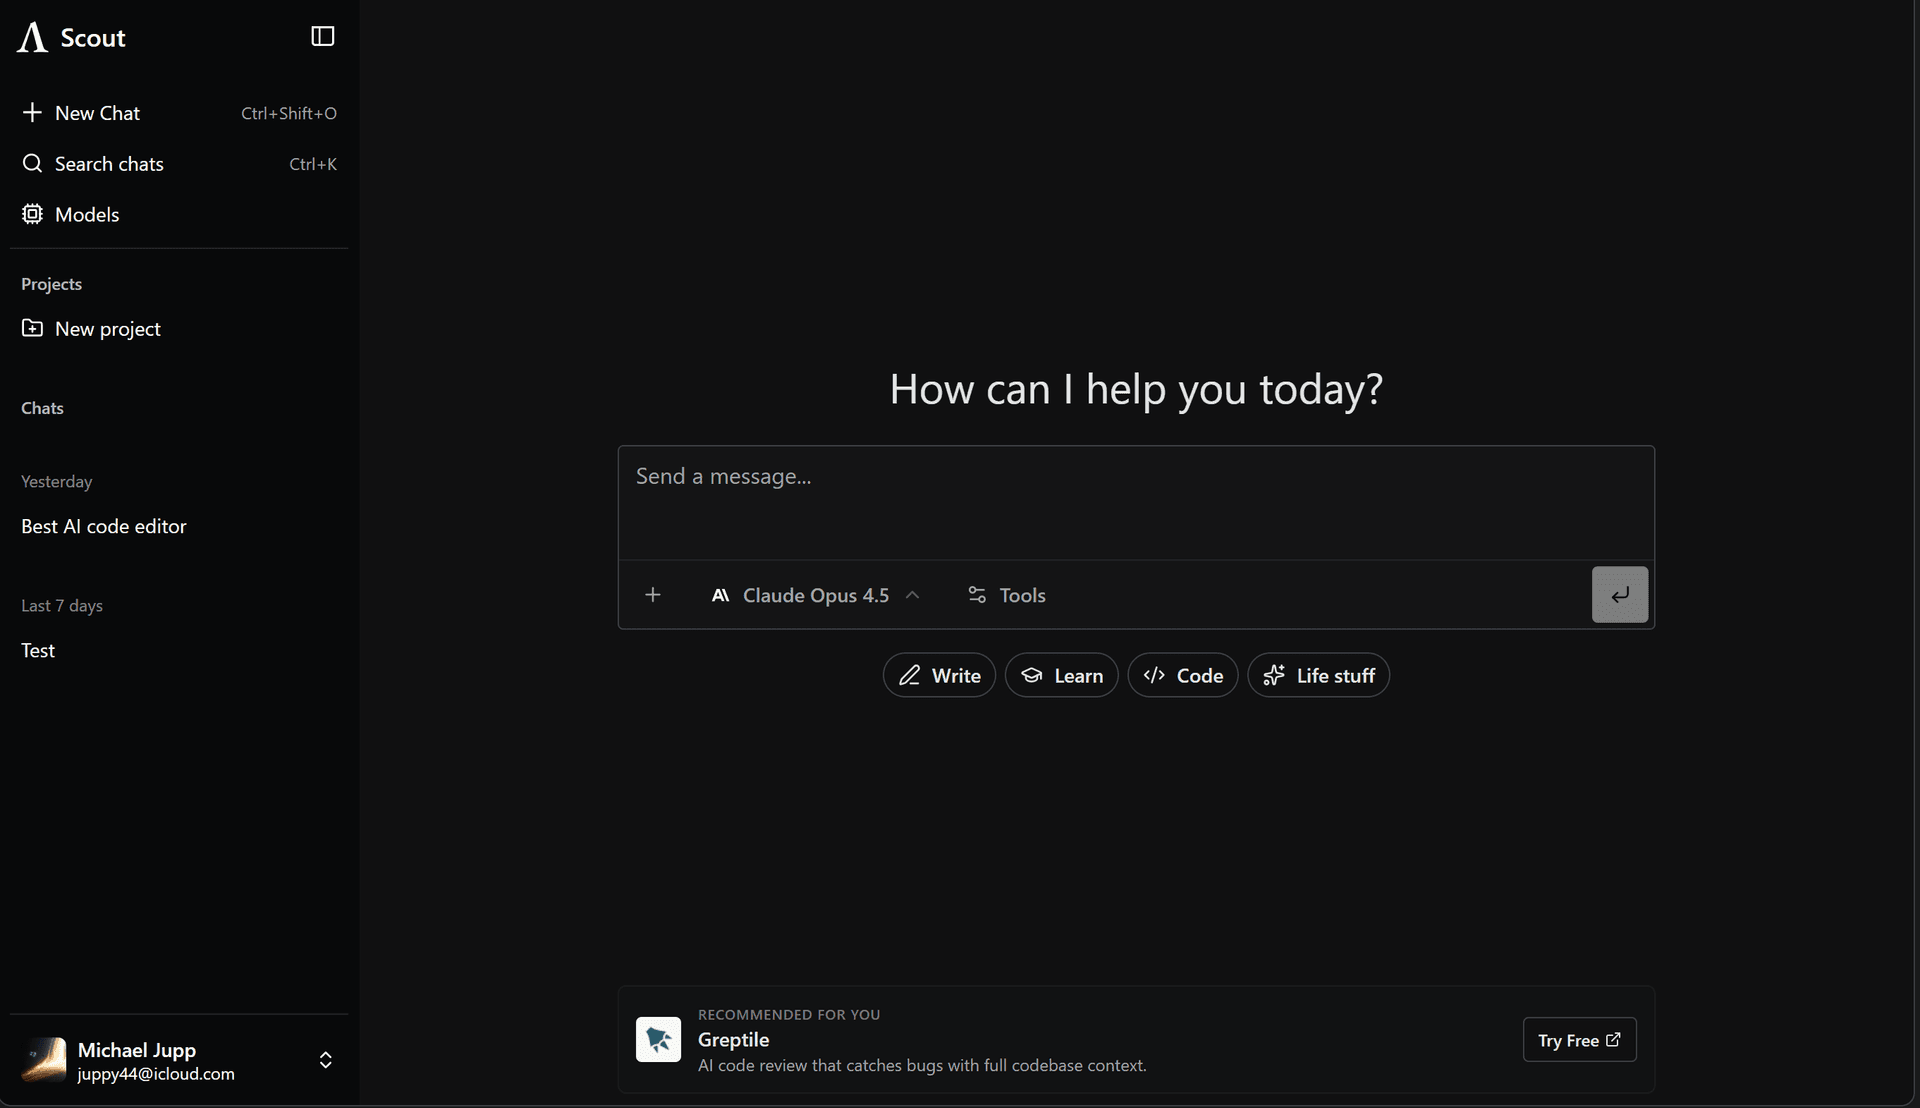Click the plus attachment icon
1920x1108 pixels.
(653, 595)
